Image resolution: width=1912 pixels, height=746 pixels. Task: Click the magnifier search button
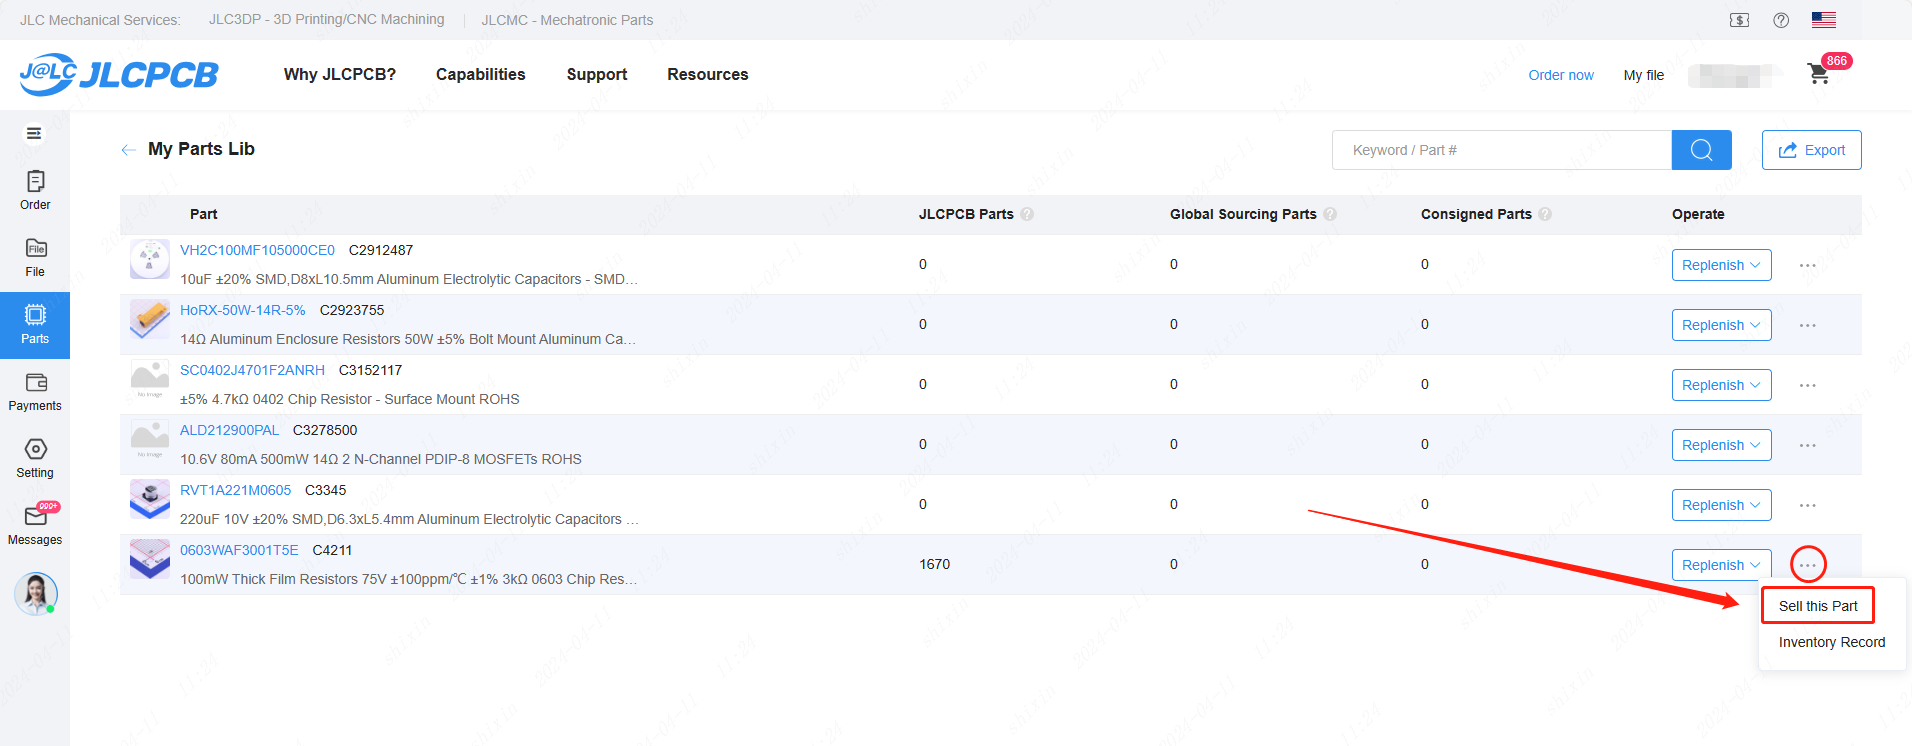tap(1702, 150)
